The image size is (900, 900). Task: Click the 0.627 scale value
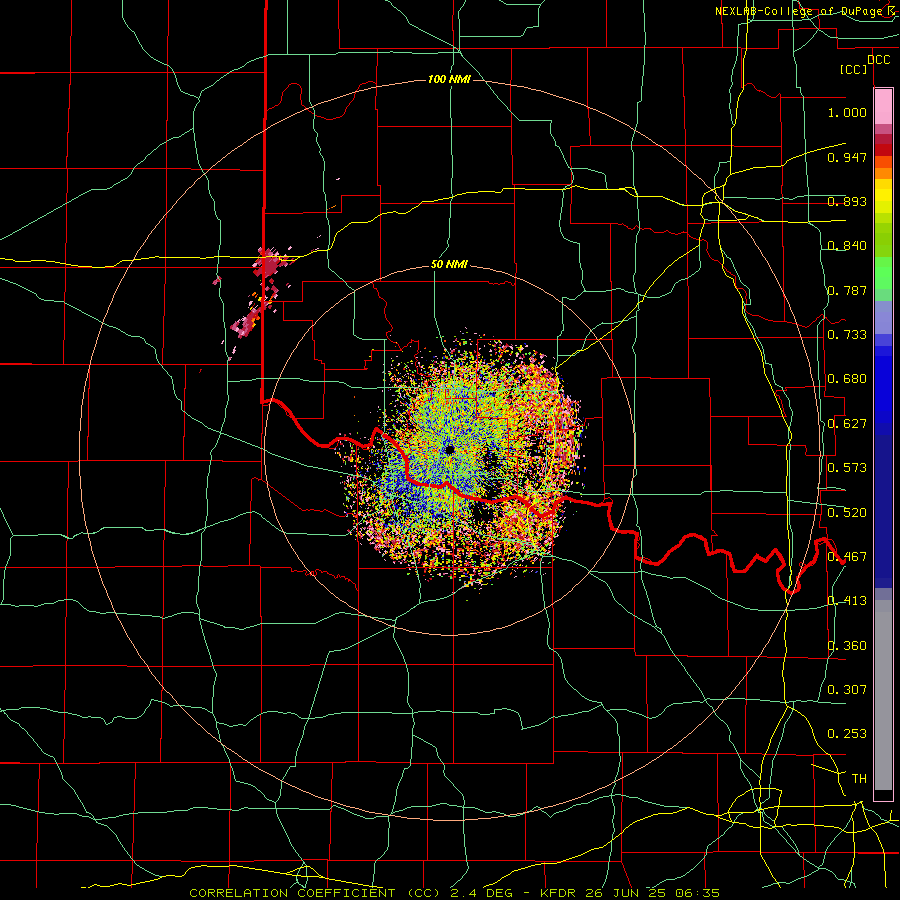tap(847, 424)
